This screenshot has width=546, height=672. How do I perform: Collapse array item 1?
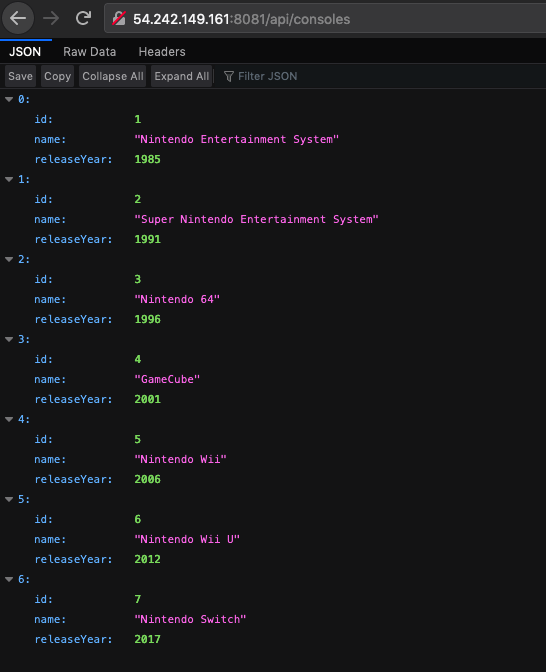(x=9, y=180)
